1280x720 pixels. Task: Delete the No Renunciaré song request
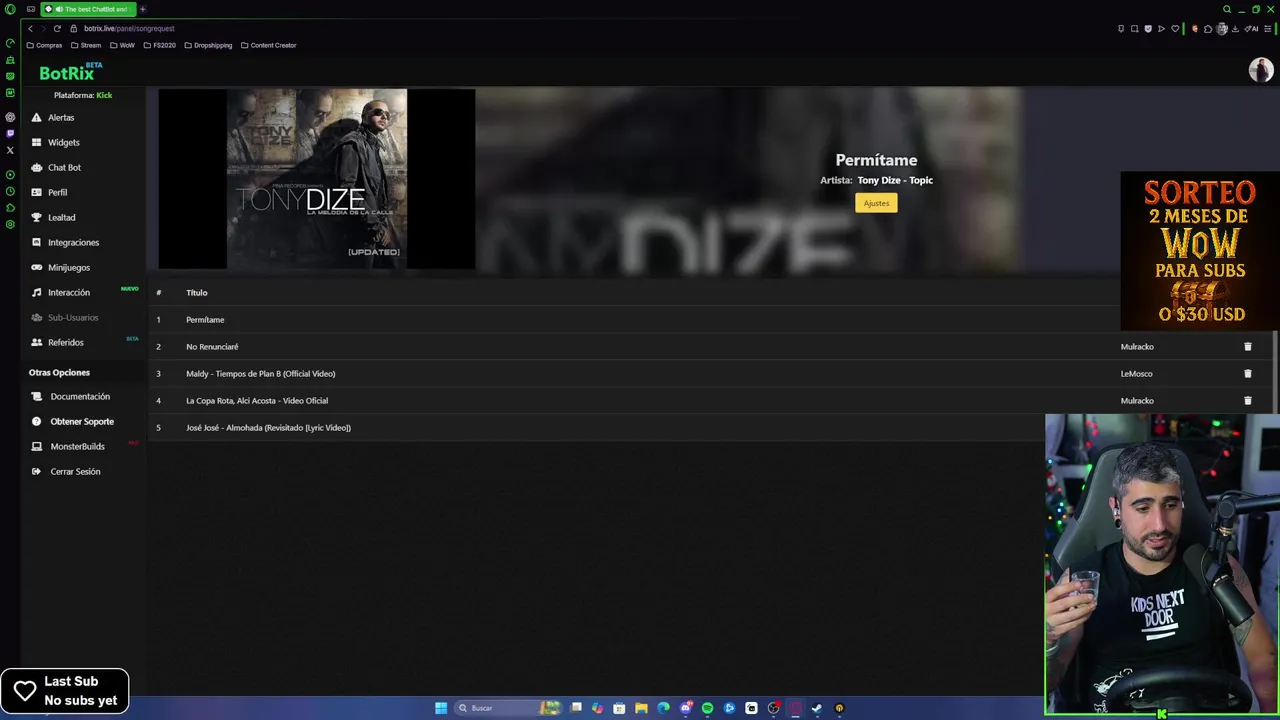(1247, 347)
